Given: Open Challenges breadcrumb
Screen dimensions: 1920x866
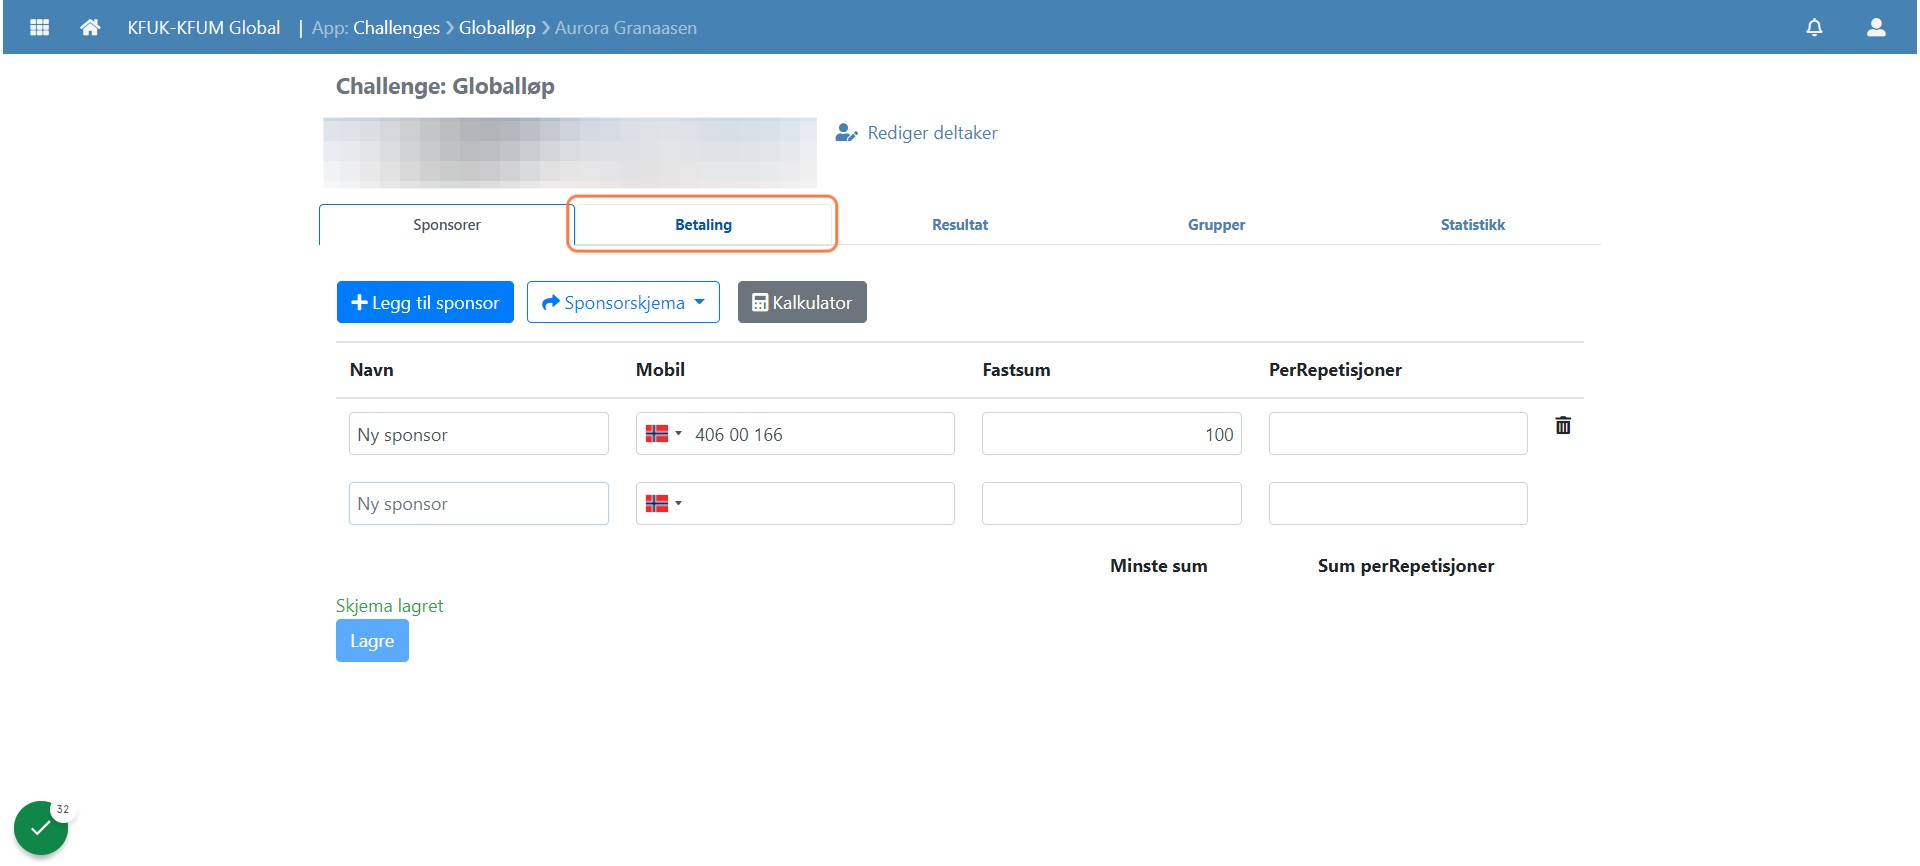Looking at the screenshot, I should pos(396,28).
